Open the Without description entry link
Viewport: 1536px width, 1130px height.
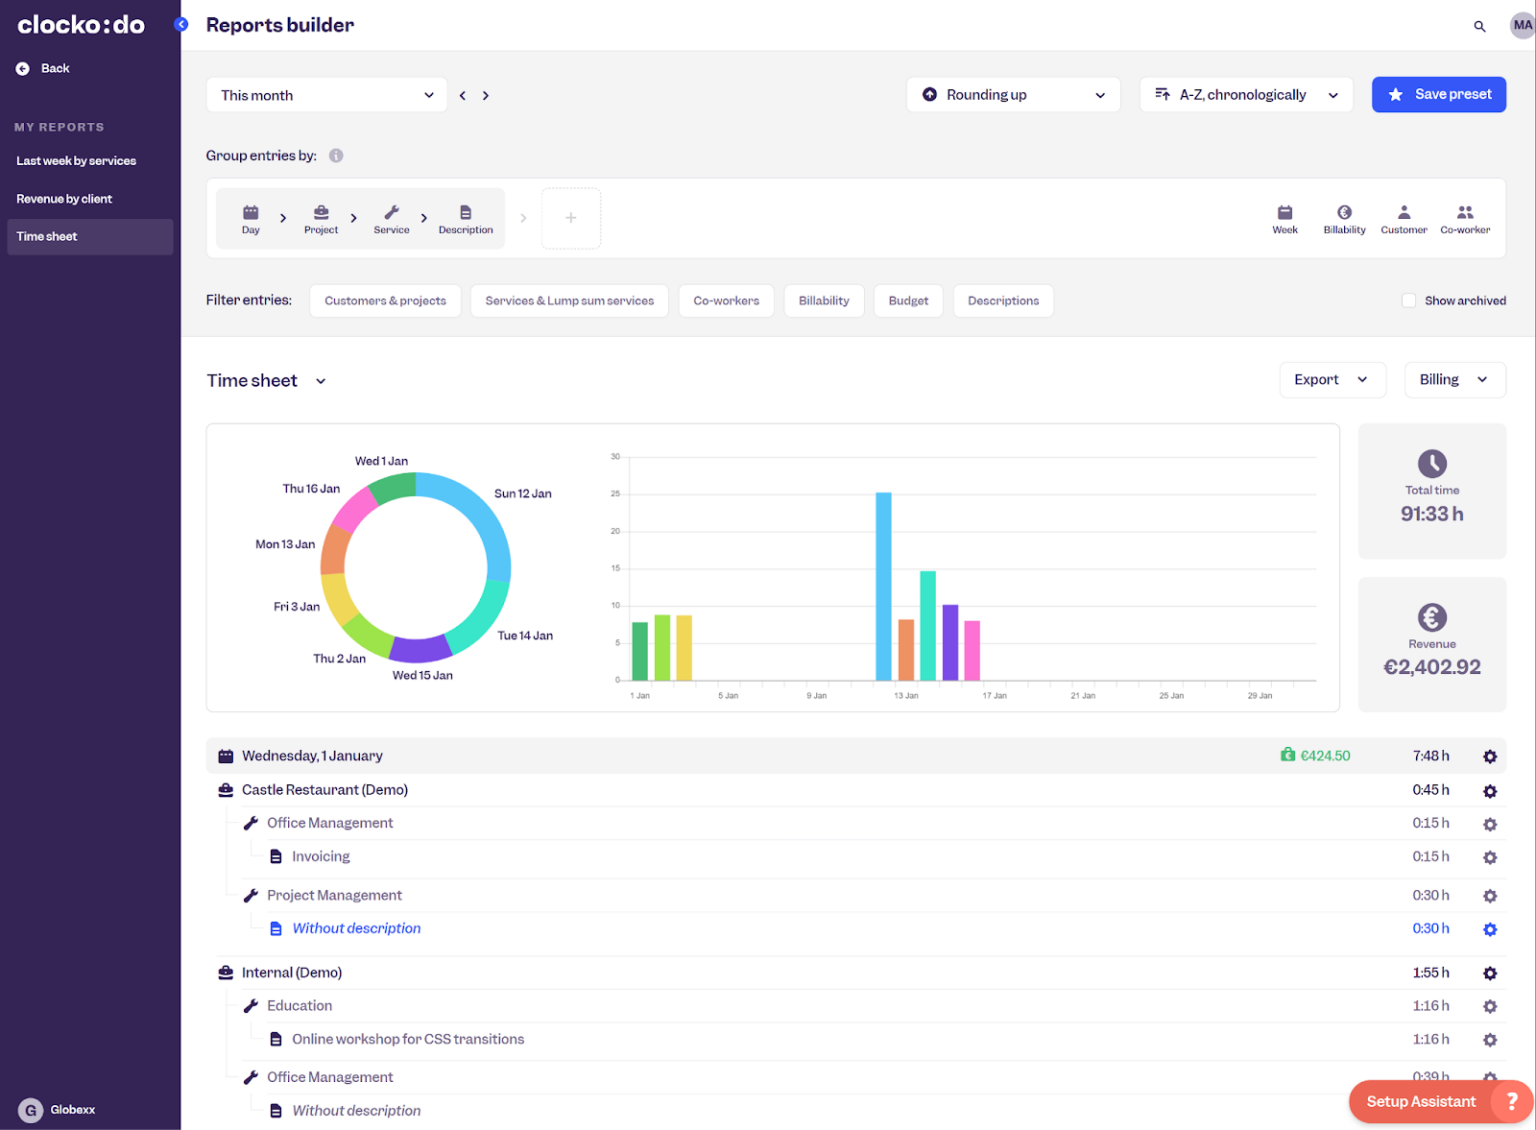tap(356, 928)
